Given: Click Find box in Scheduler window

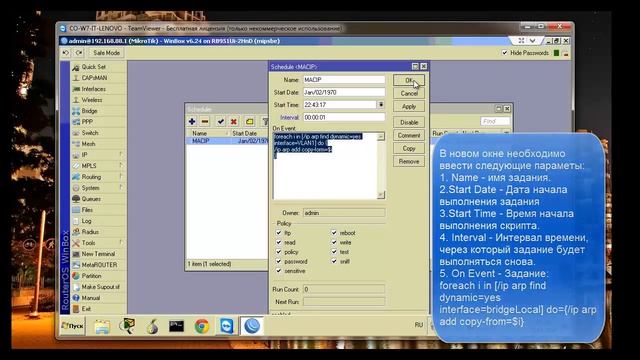Looking at the screenshot, I should [x=495, y=122].
